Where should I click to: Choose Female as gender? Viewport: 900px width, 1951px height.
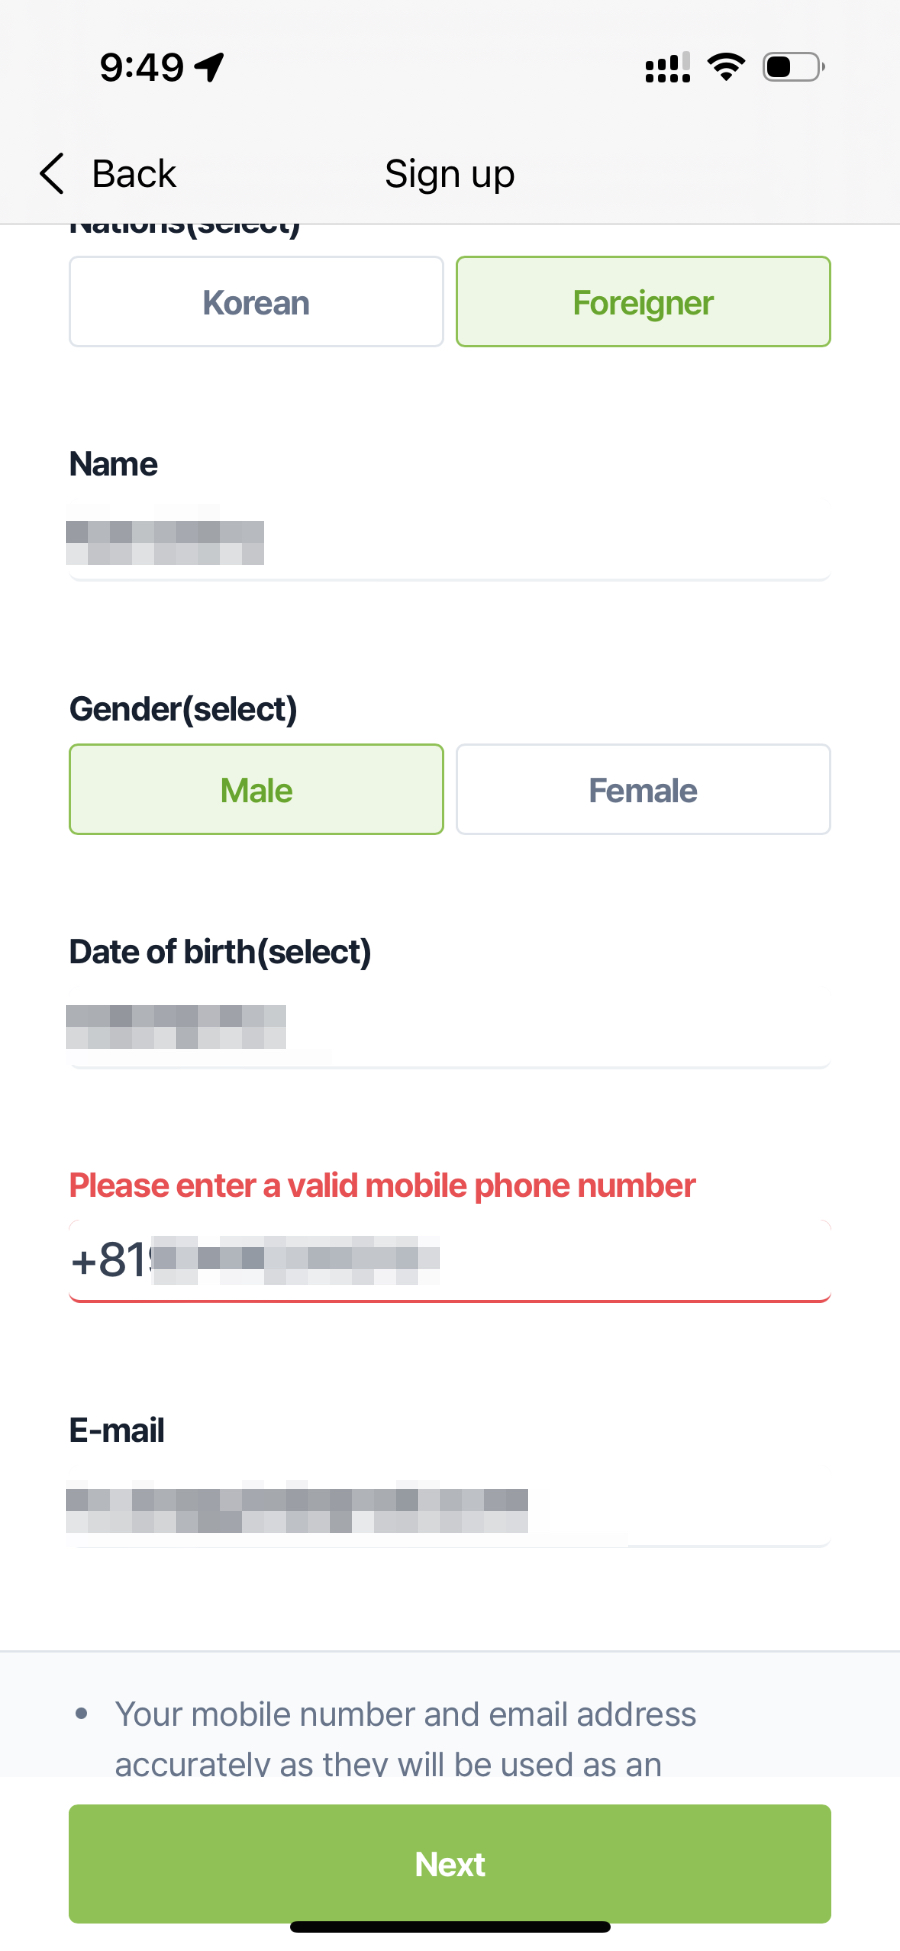pos(643,790)
